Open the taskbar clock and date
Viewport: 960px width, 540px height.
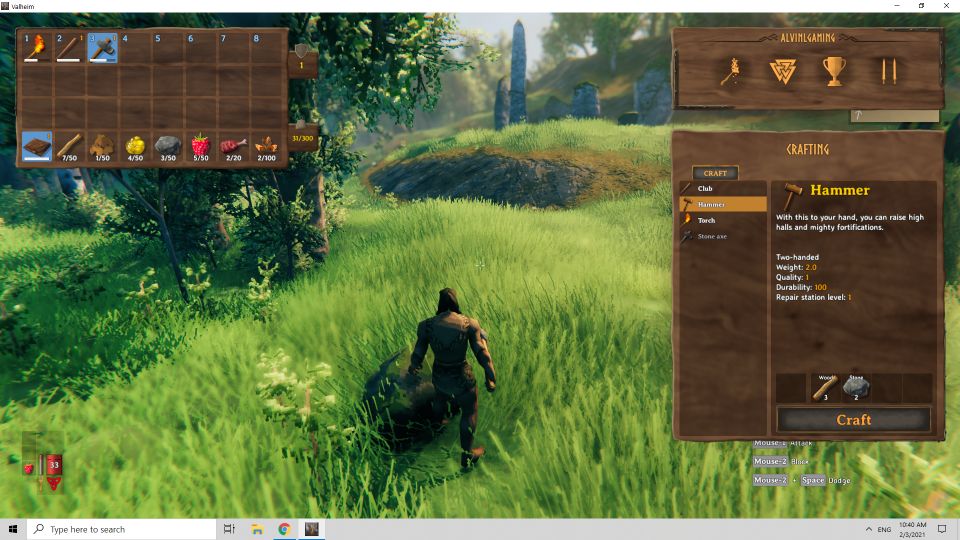point(912,529)
